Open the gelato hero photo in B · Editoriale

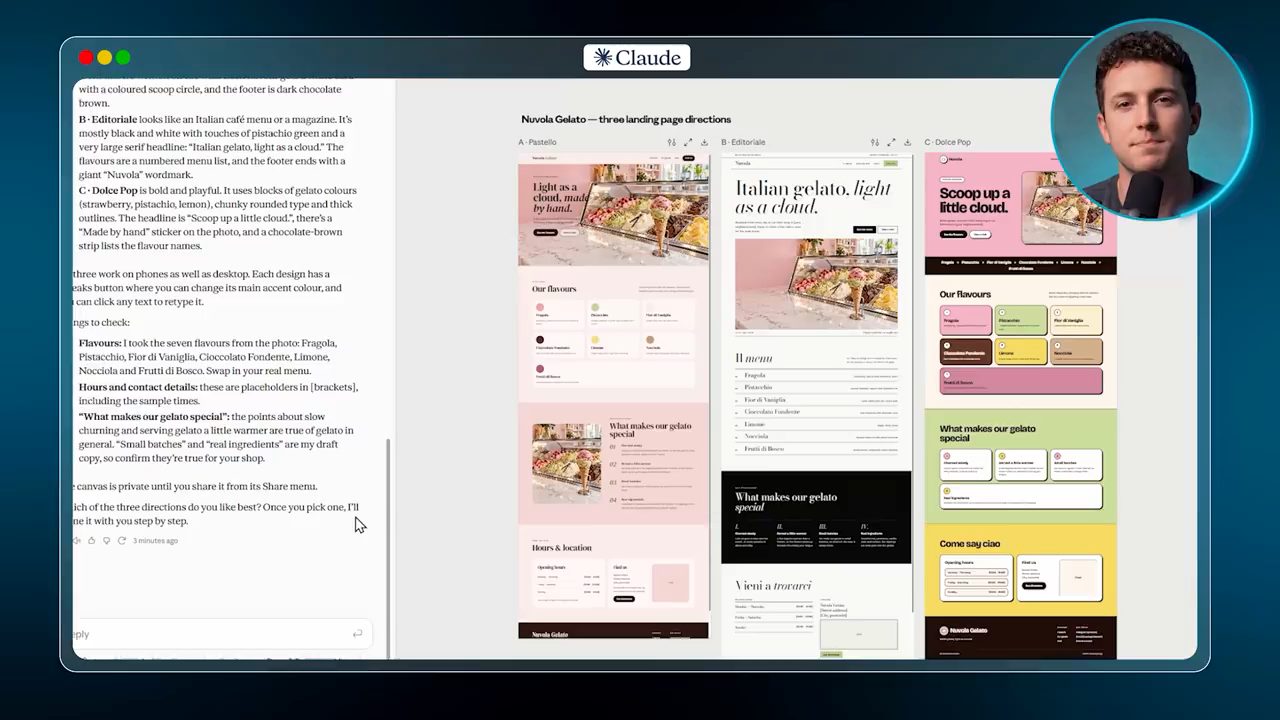(816, 283)
